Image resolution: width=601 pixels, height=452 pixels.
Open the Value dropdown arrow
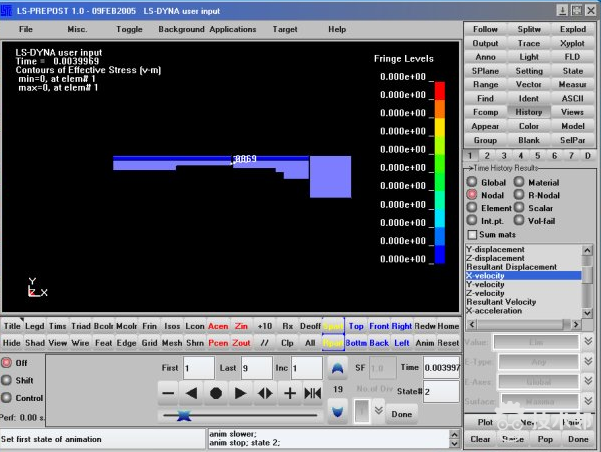588,342
